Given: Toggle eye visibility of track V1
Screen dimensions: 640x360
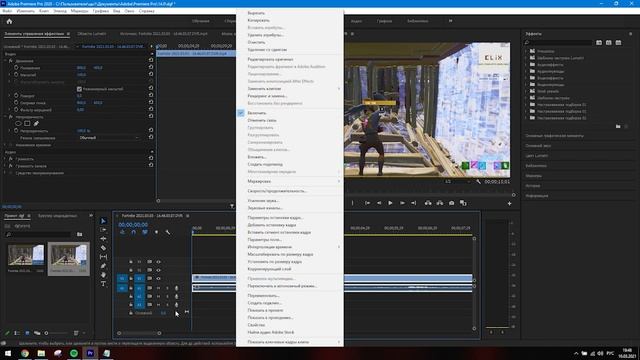Looking at the screenshot, I should [x=158, y=278].
